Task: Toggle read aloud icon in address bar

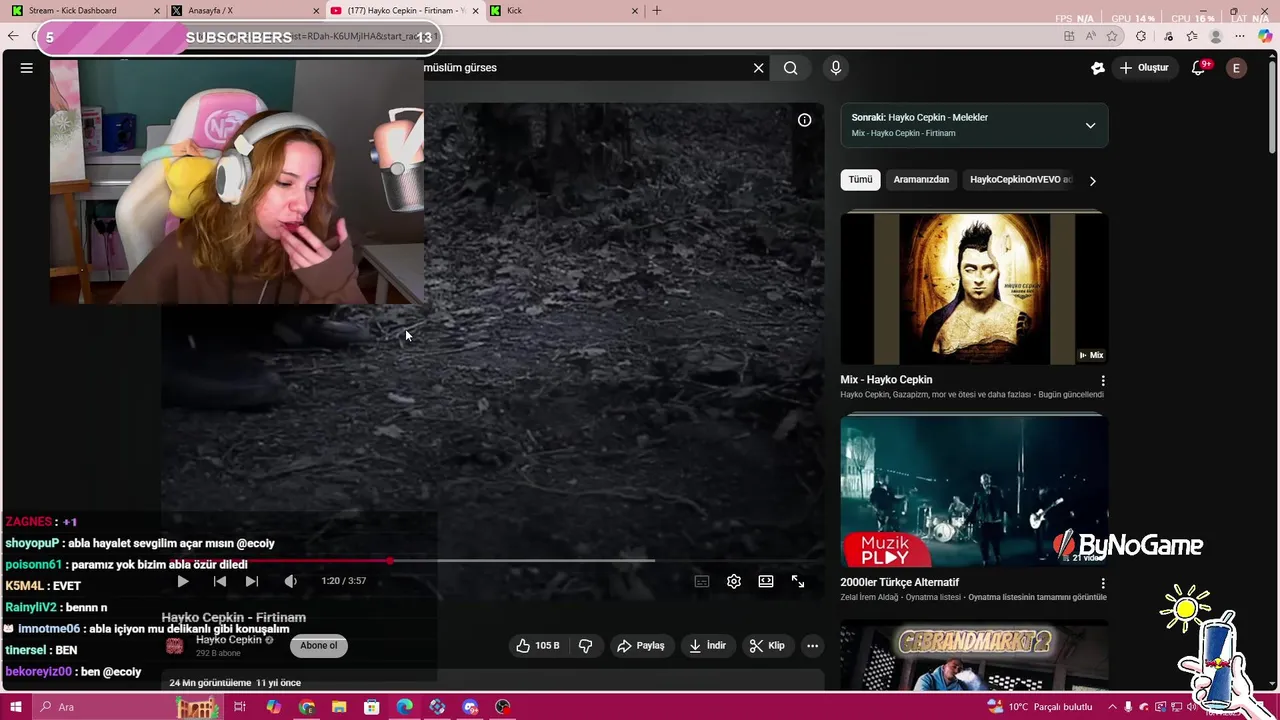Action: pyautogui.click(x=1091, y=36)
